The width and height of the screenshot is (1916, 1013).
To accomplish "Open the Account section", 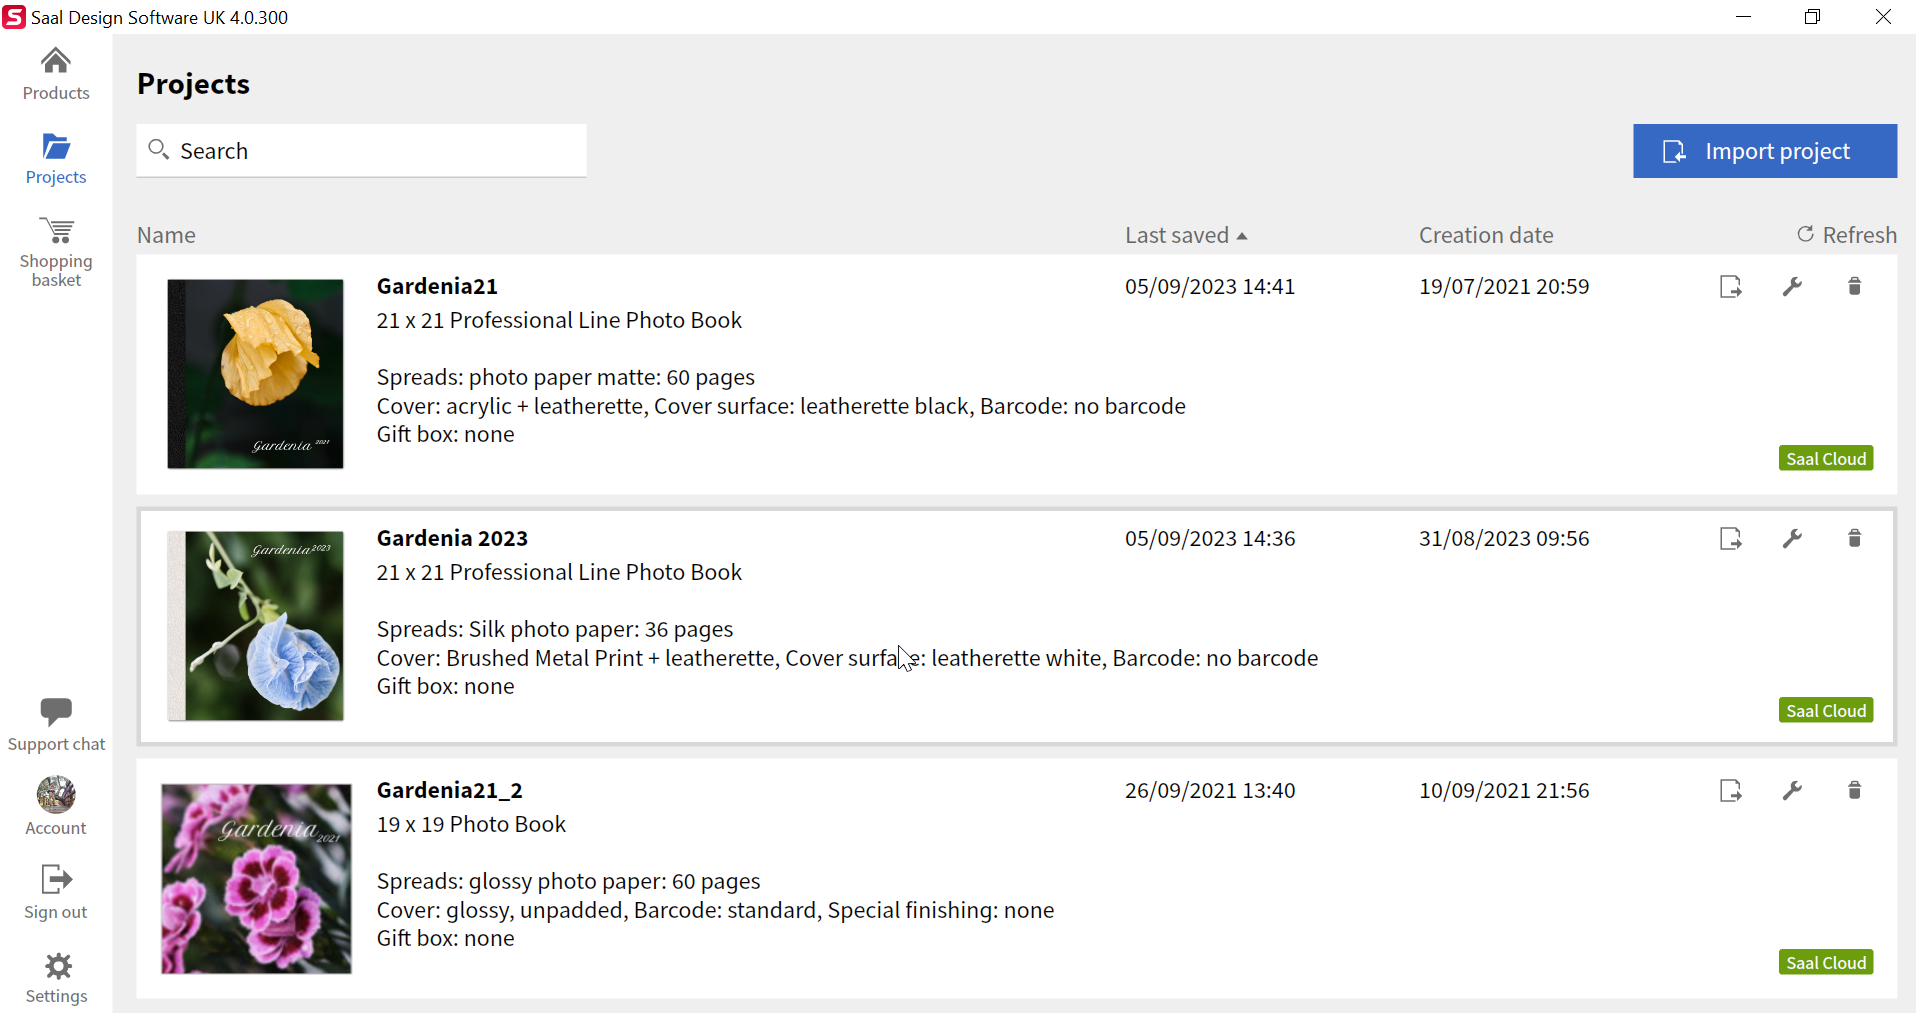I will pyautogui.click(x=56, y=806).
